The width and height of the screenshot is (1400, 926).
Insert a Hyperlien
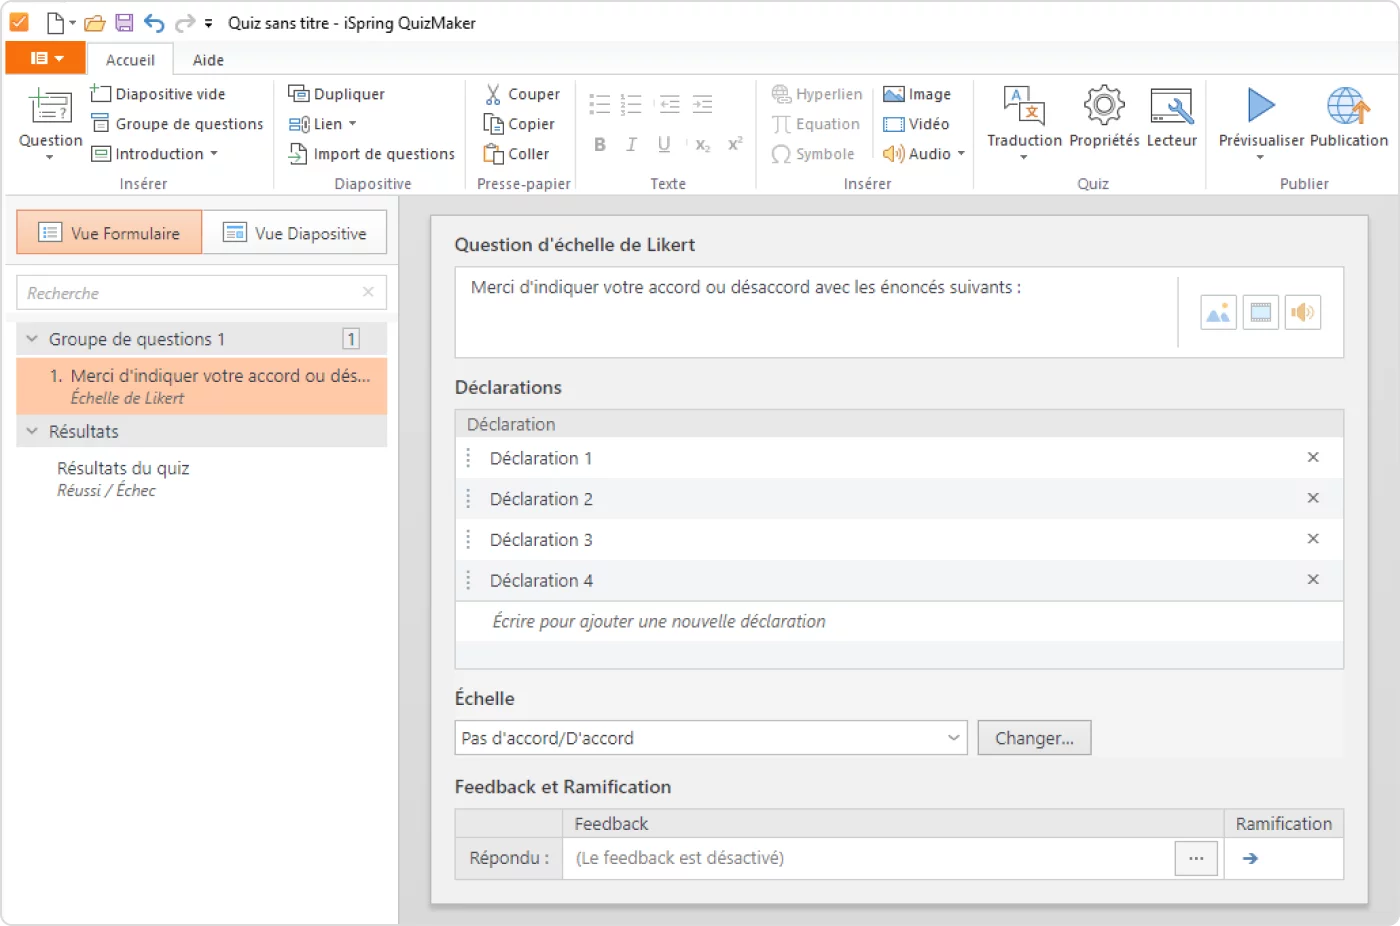click(817, 94)
